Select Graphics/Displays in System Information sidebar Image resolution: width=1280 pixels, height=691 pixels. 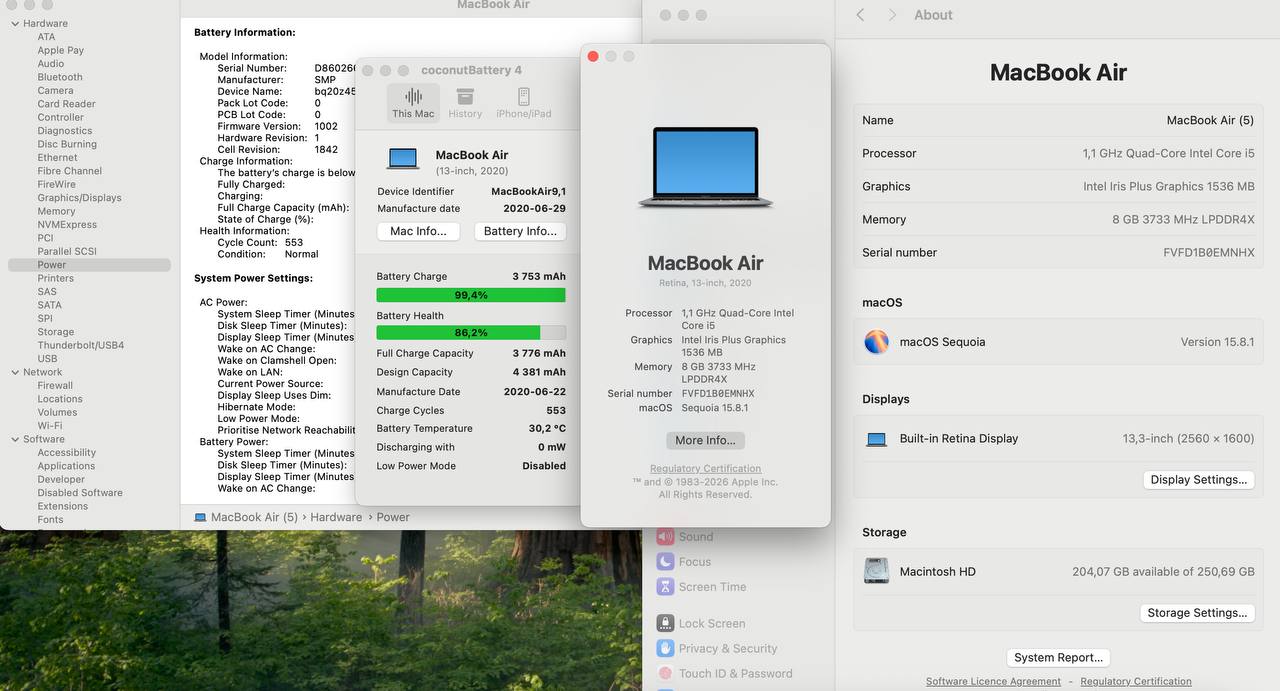[79, 198]
